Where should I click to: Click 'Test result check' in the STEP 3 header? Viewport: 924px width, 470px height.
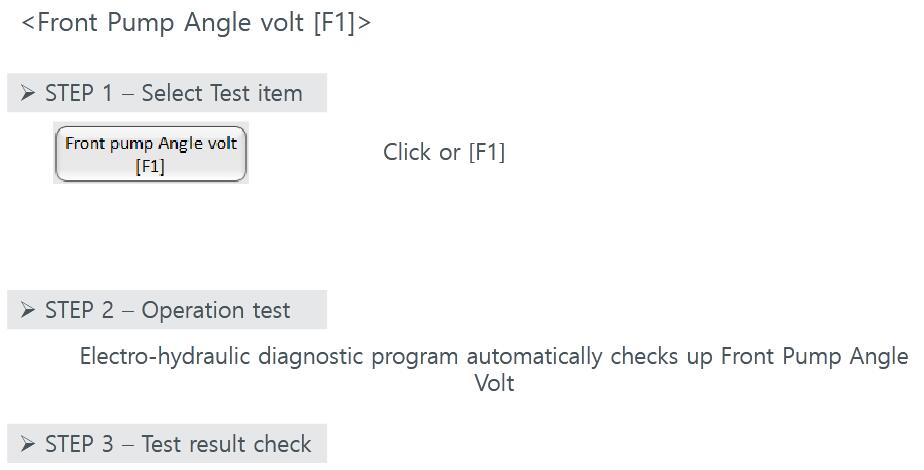tap(226, 443)
